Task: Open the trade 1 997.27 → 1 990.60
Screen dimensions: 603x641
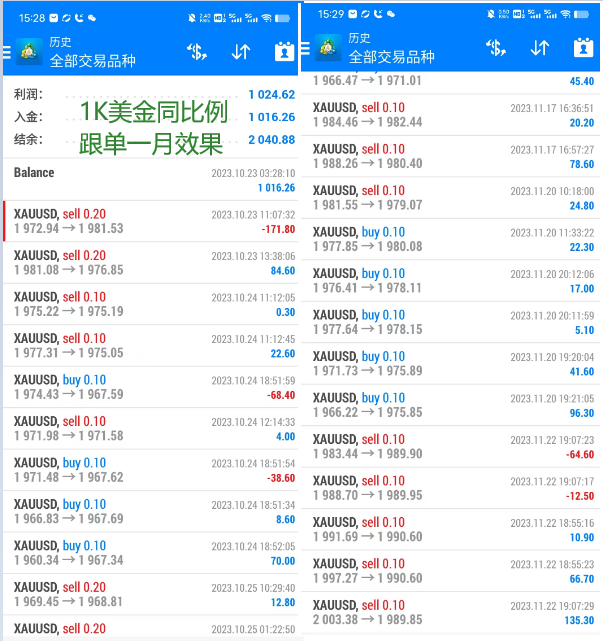Action: coord(451,571)
